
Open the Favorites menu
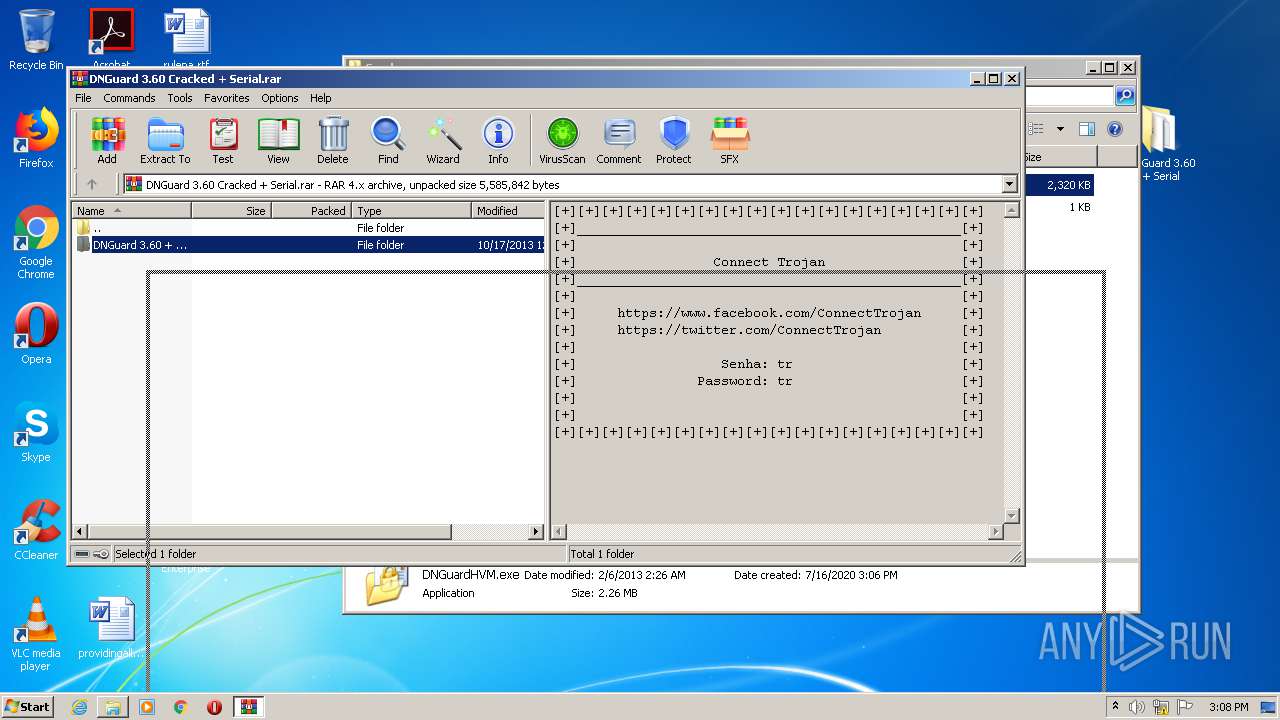[x=227, y=98]
